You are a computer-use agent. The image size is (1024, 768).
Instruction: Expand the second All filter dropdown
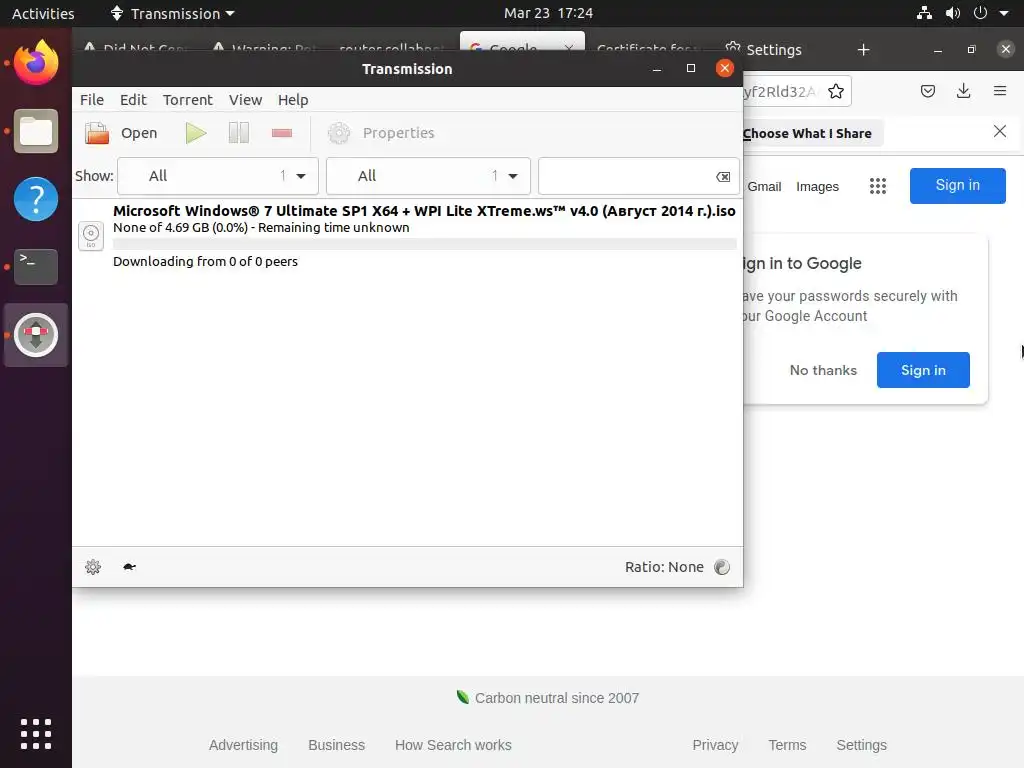point(428,176)
